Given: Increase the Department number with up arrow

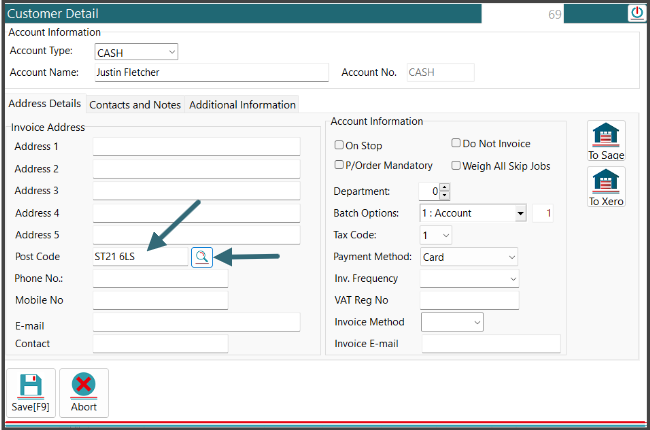Looking at the screenshot, I should click(445, 187).
